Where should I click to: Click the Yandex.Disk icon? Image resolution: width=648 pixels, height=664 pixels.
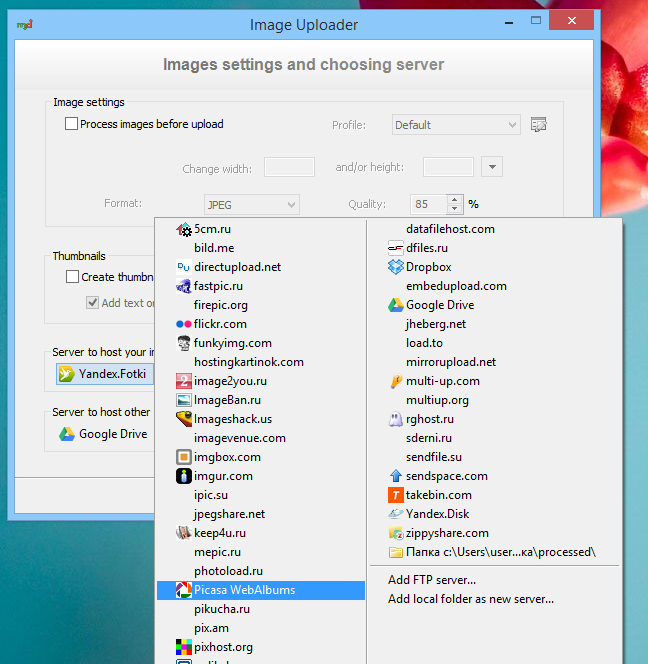tap(396, 514)
